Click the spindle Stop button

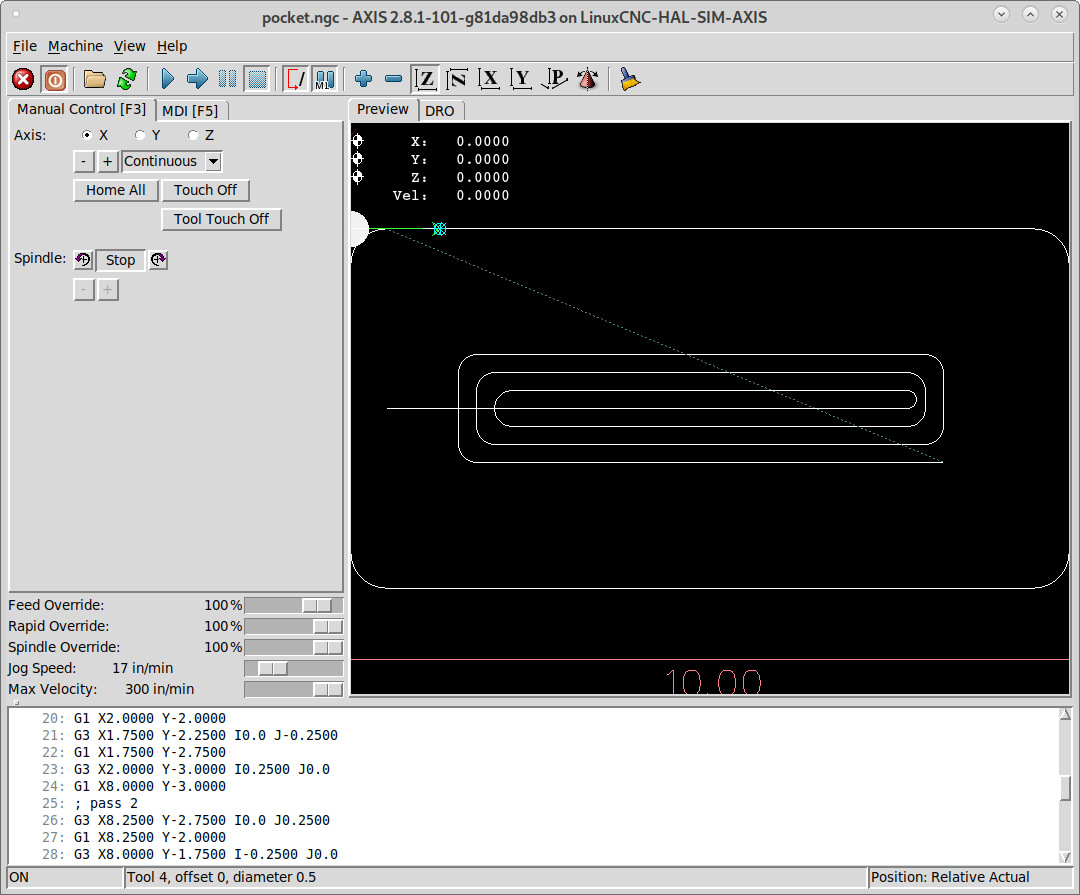(121, 260)
